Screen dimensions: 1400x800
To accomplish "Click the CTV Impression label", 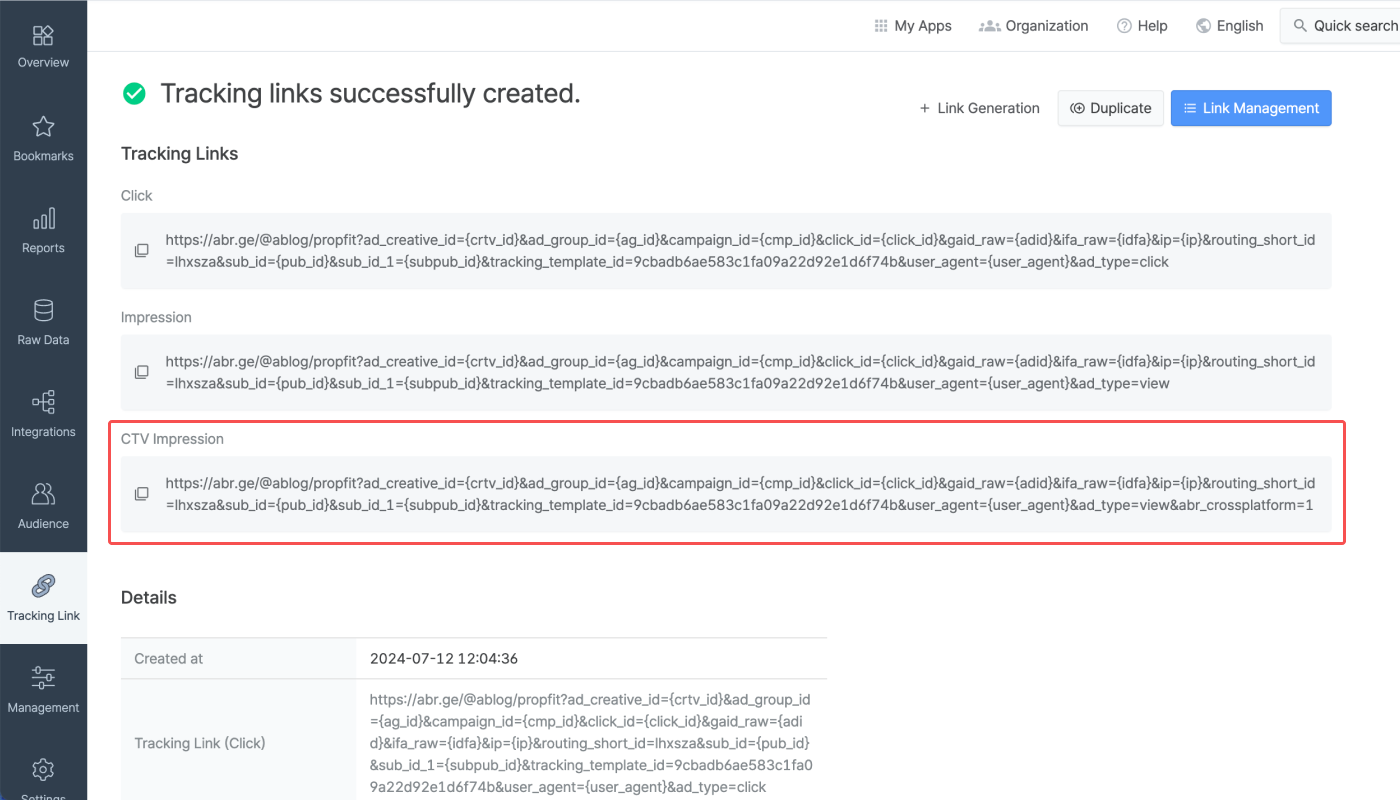I will pos(173,439).
